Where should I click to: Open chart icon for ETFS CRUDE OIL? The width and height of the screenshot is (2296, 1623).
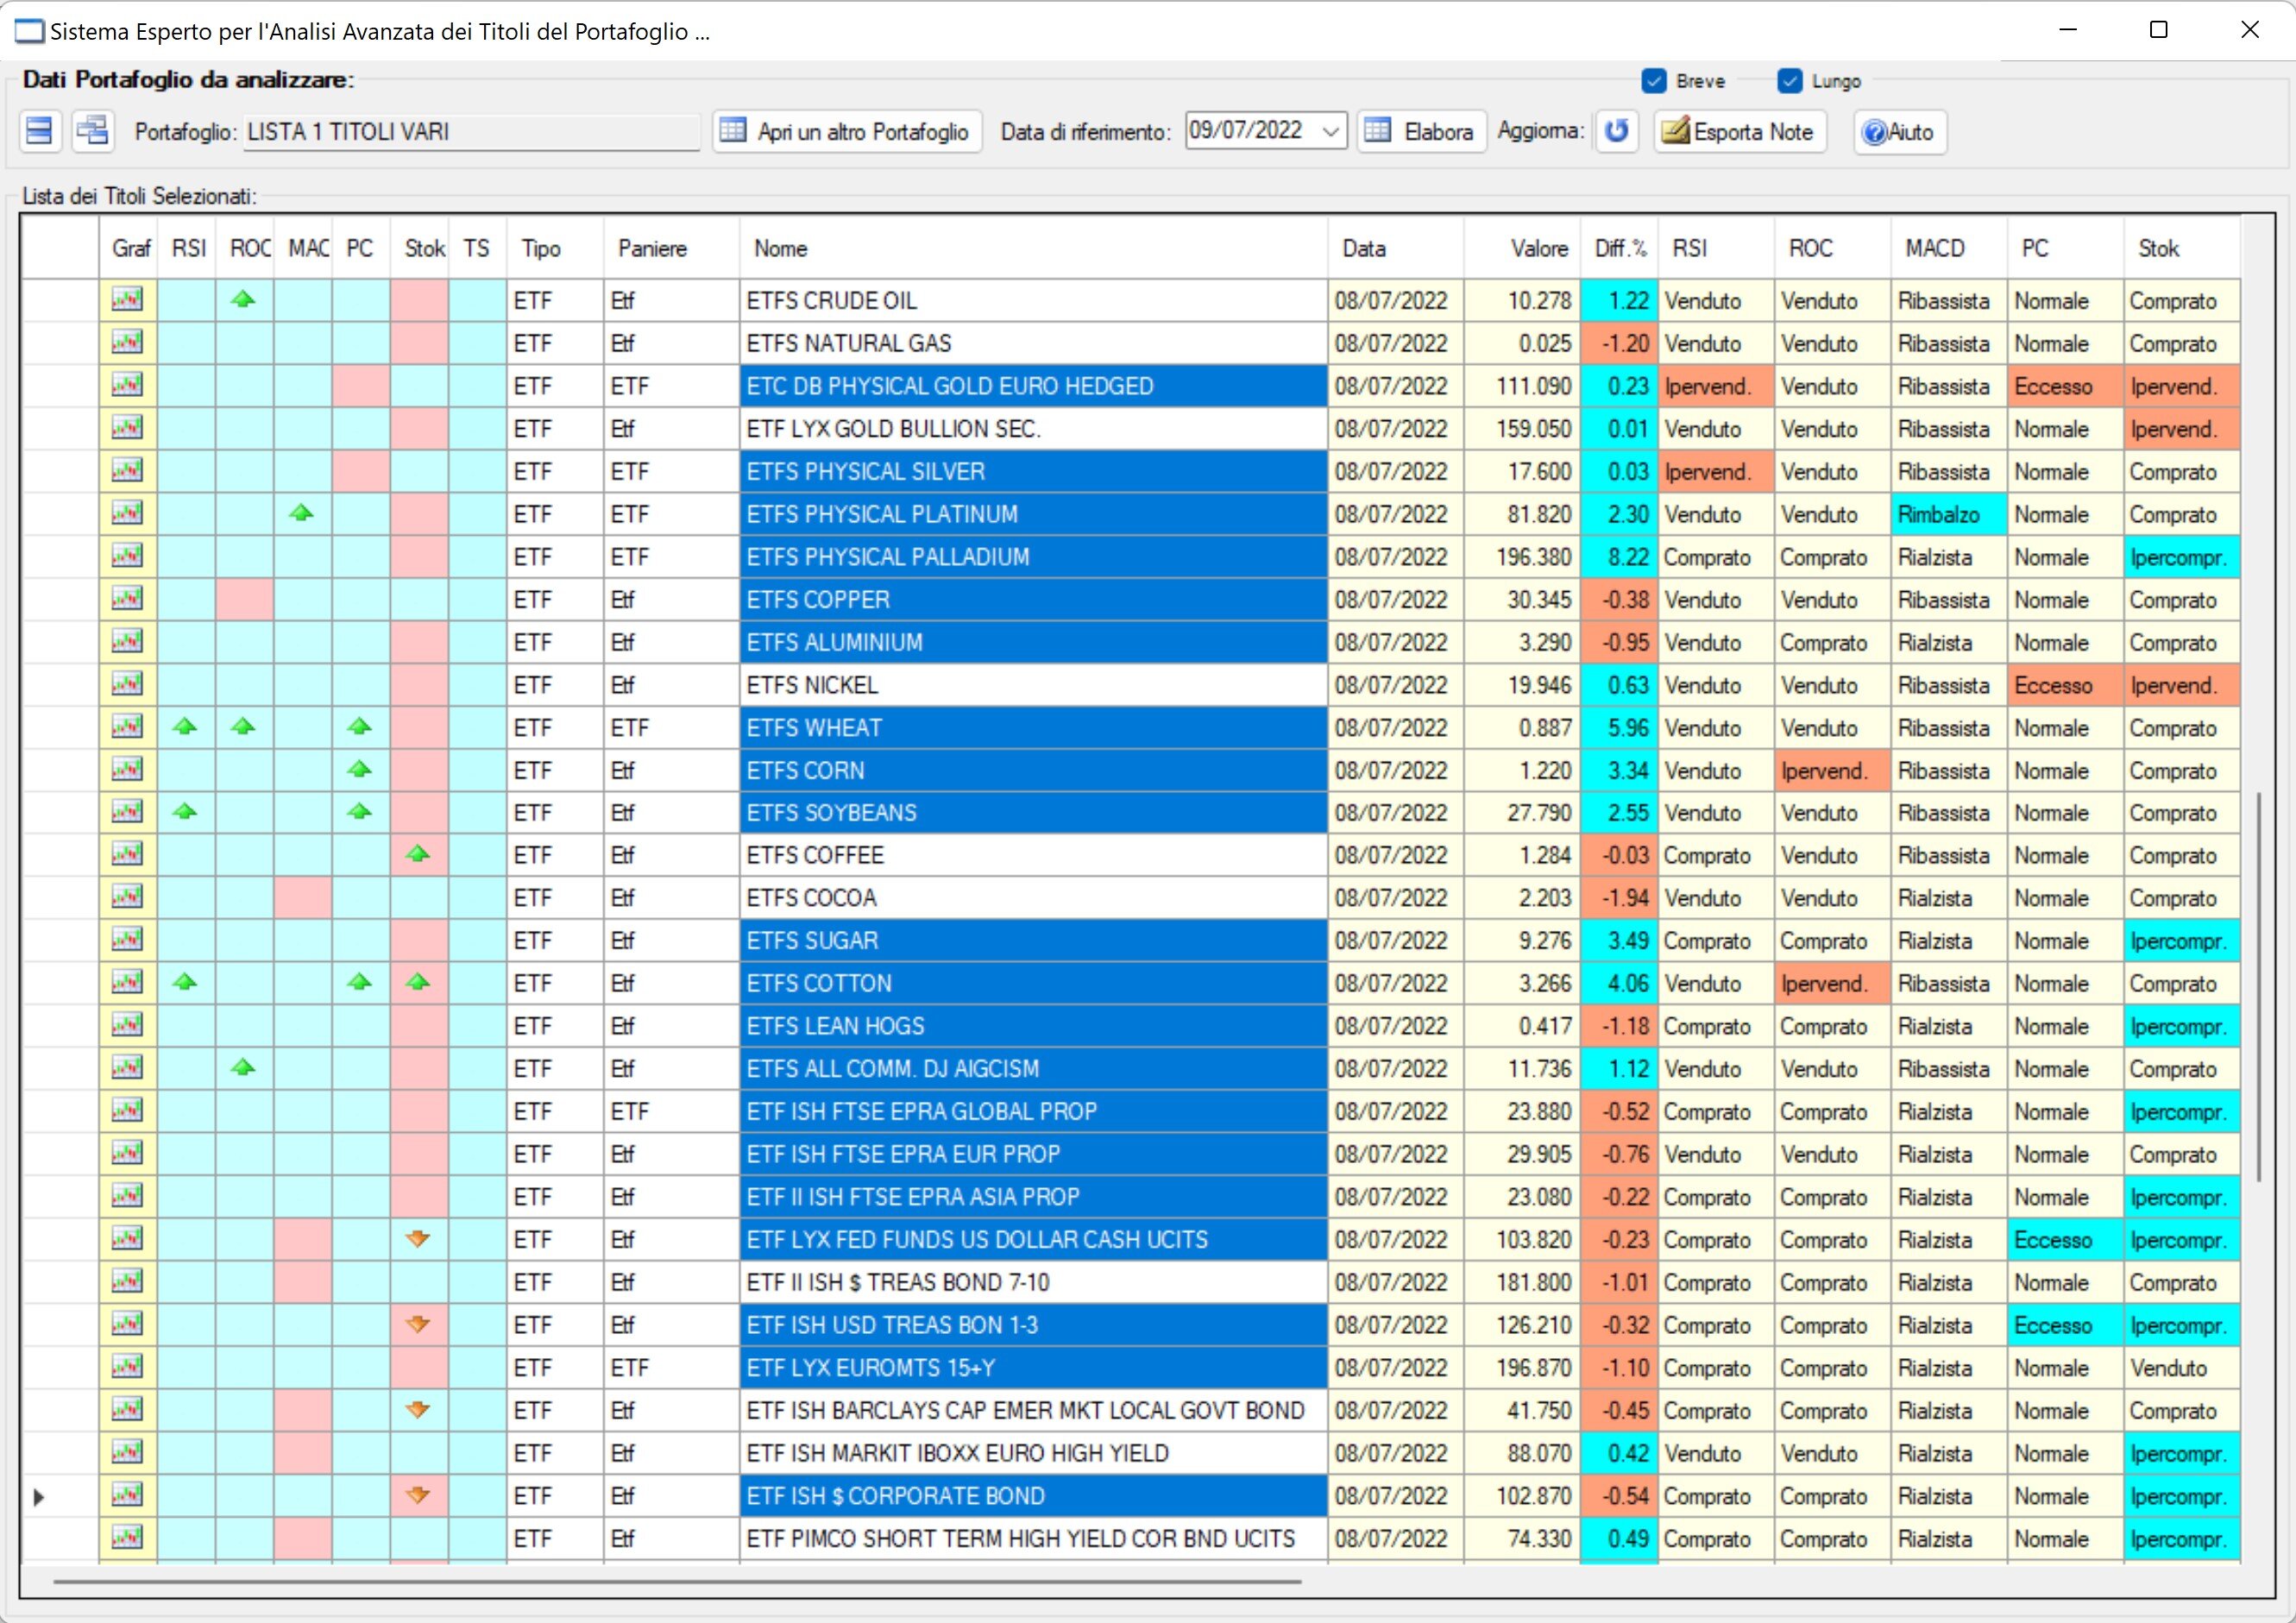(x=127, y=299)
